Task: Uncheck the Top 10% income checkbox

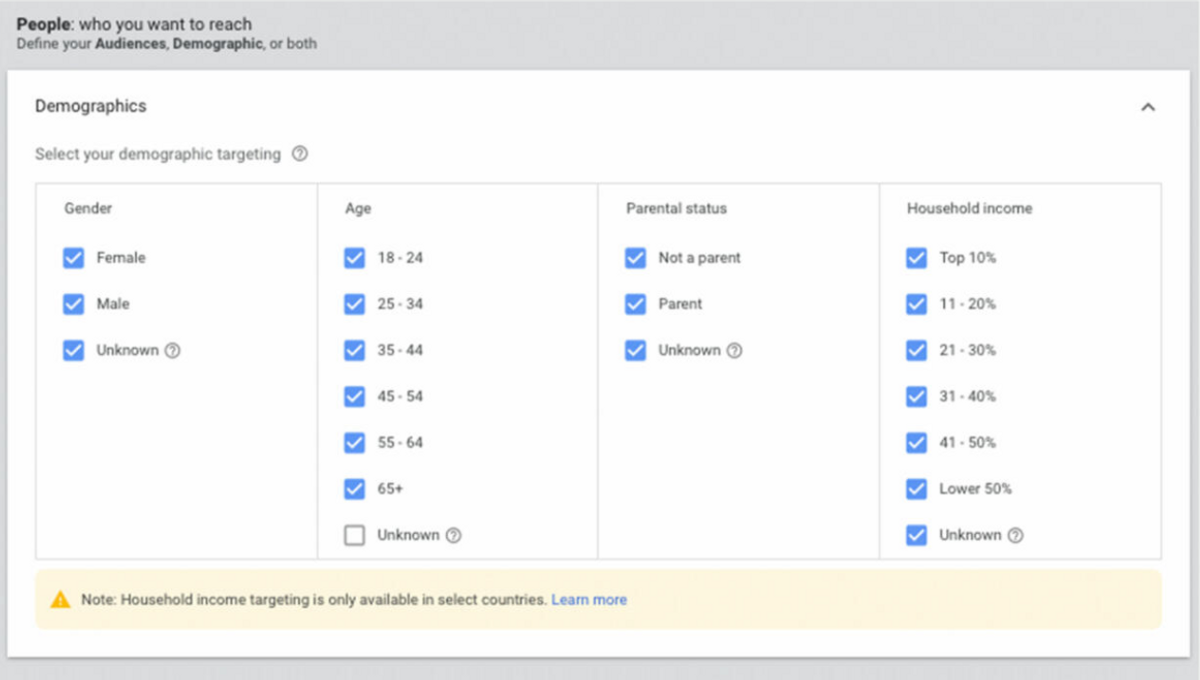Action: click(x=916, y=258)
